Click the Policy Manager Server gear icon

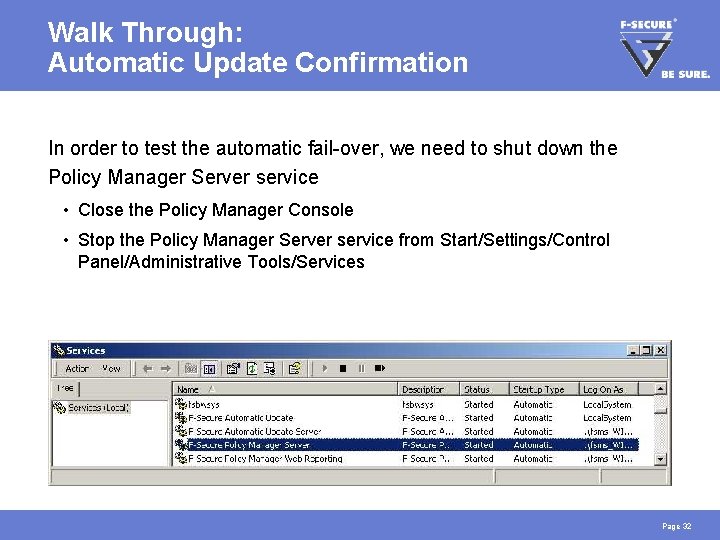pos(181,444)
